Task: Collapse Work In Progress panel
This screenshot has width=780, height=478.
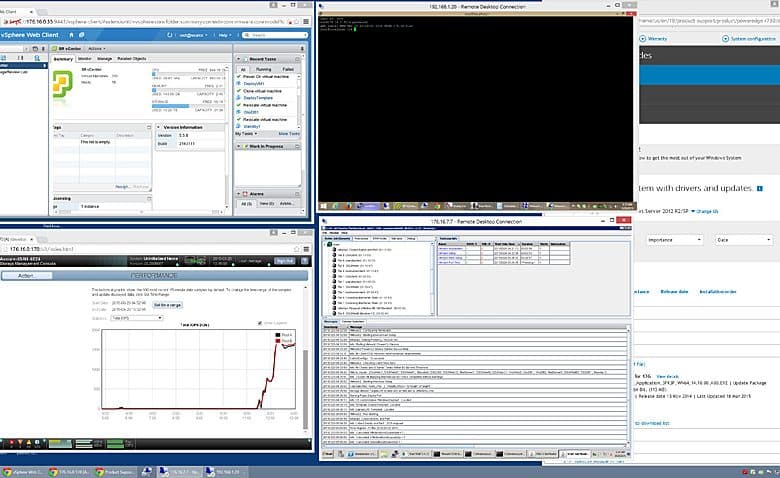Action: pos(238,146)
